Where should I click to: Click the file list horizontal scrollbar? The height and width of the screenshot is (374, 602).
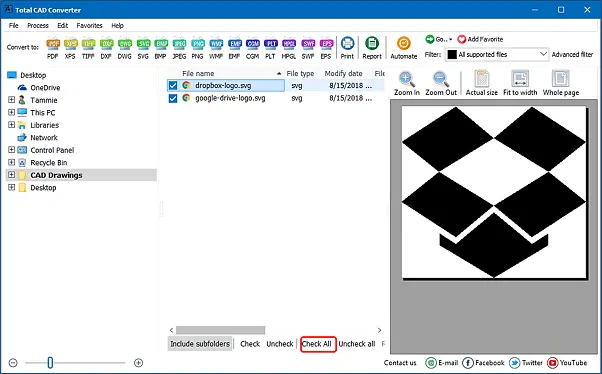220,330
